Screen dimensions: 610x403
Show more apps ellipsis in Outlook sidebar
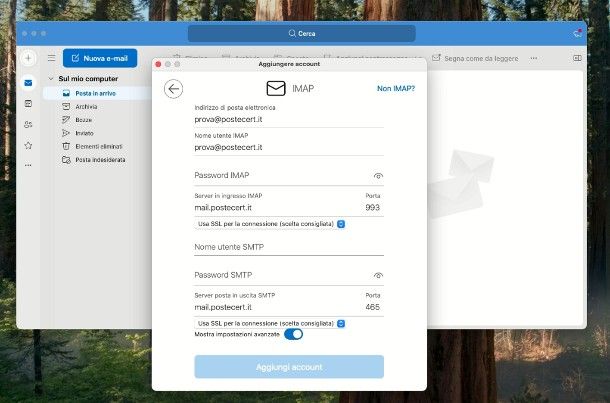click(x=28, y=165)
